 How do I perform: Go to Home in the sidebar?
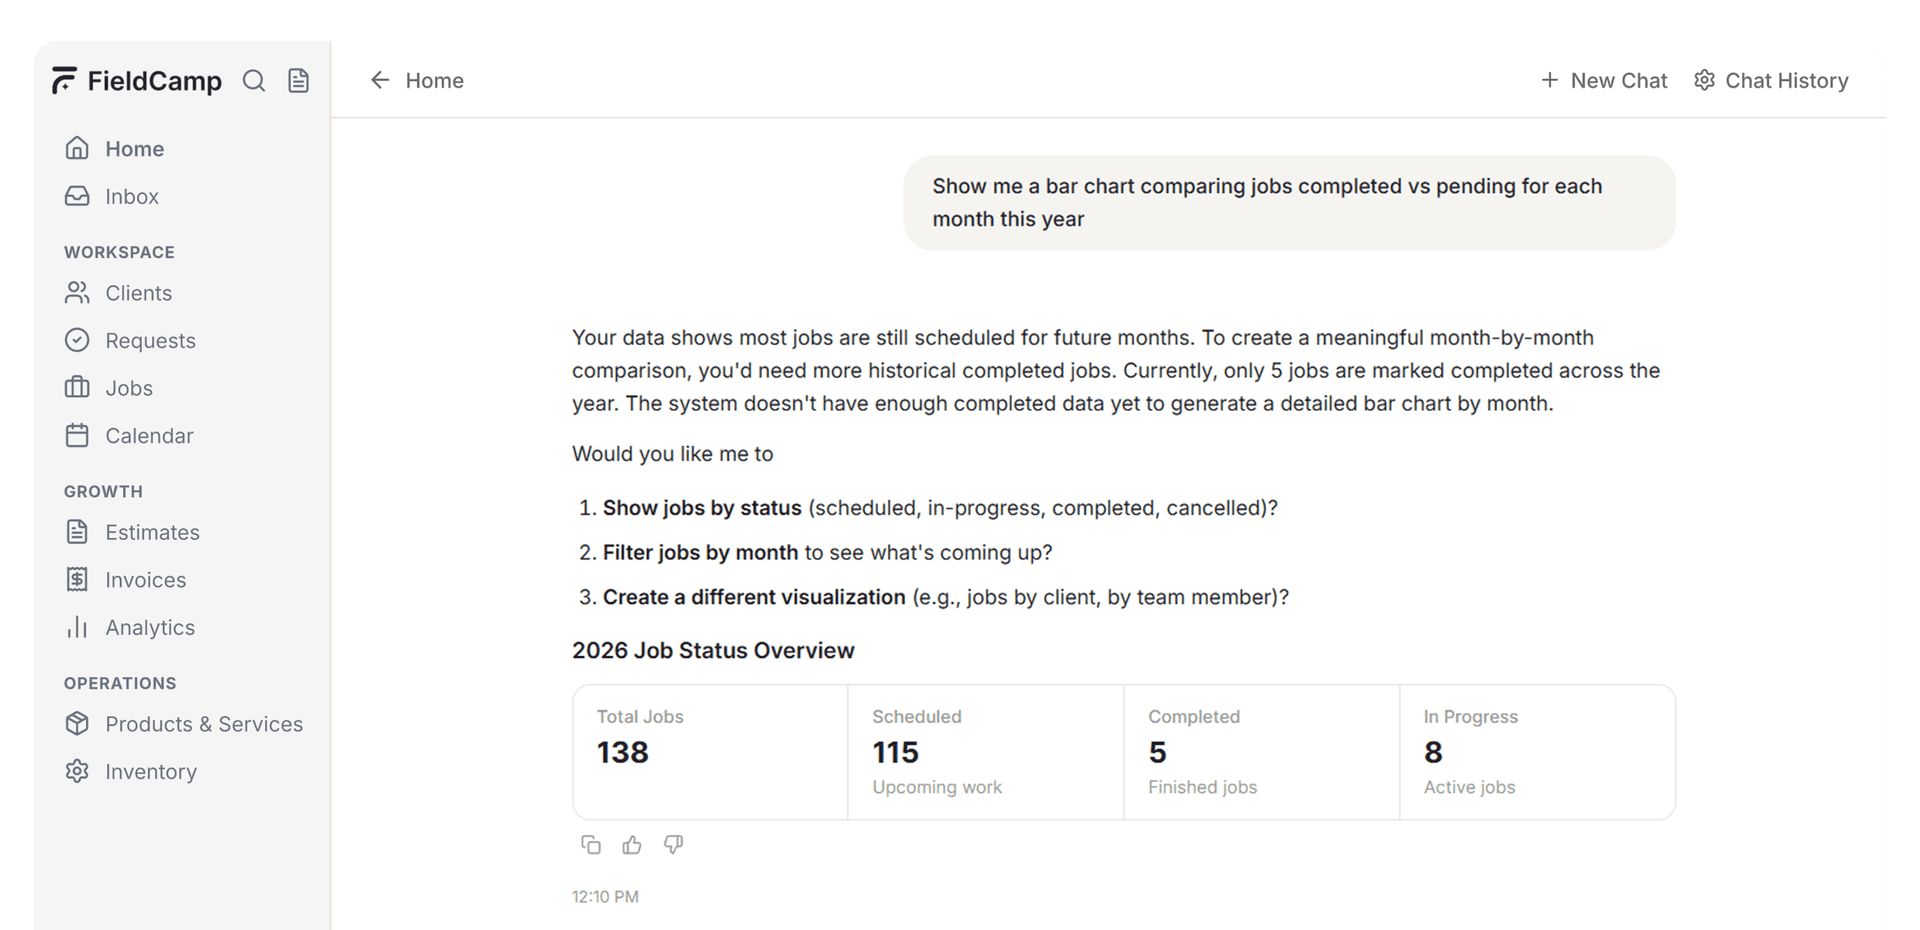tap(134, 149)
